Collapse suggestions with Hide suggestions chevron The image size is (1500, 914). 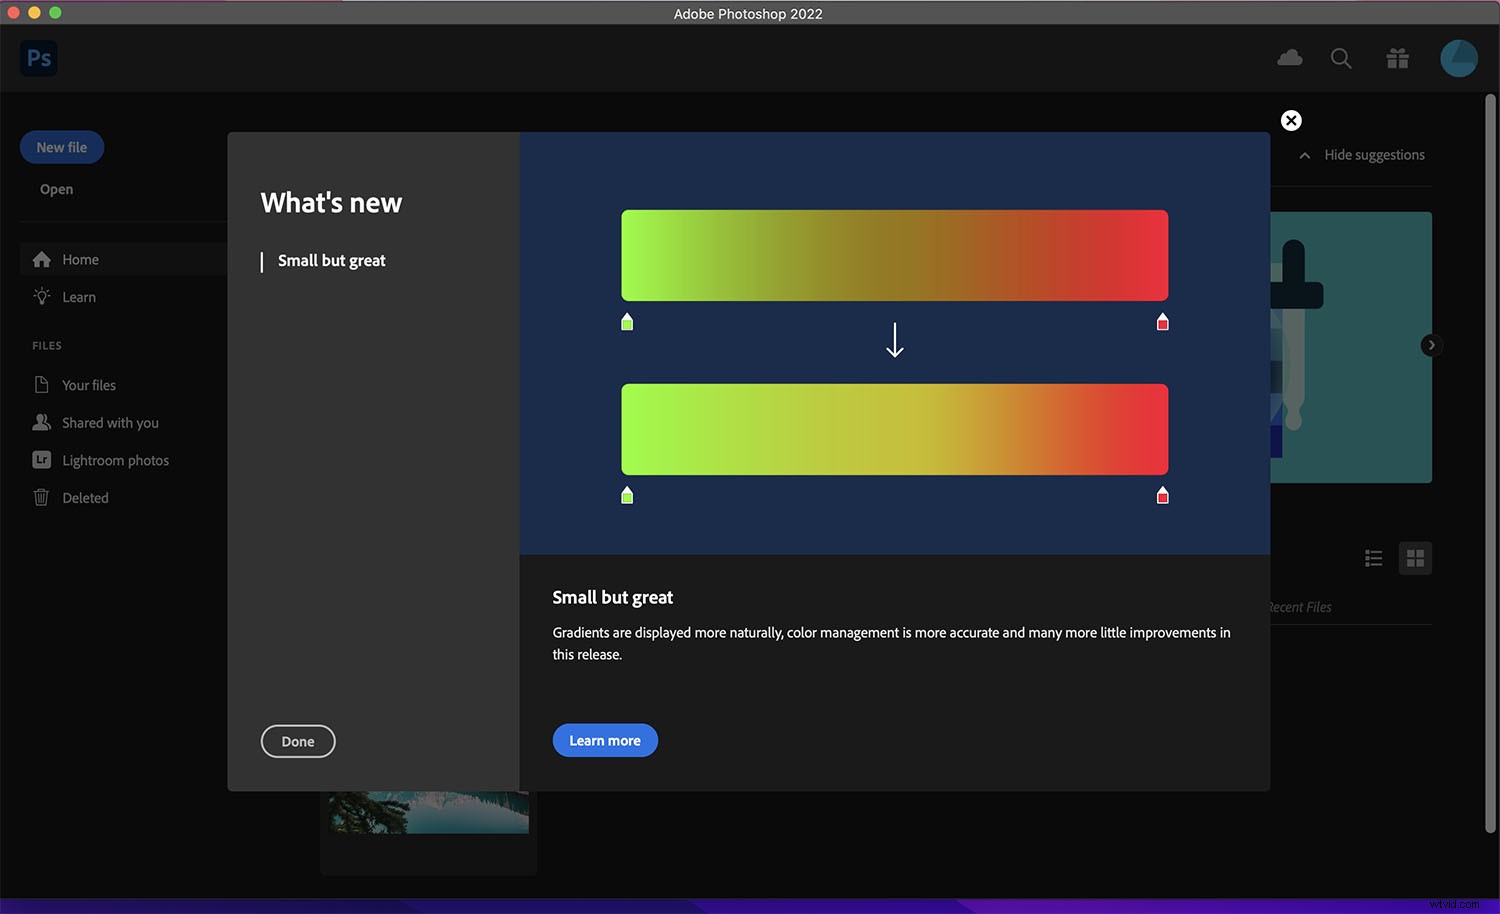1305,156
